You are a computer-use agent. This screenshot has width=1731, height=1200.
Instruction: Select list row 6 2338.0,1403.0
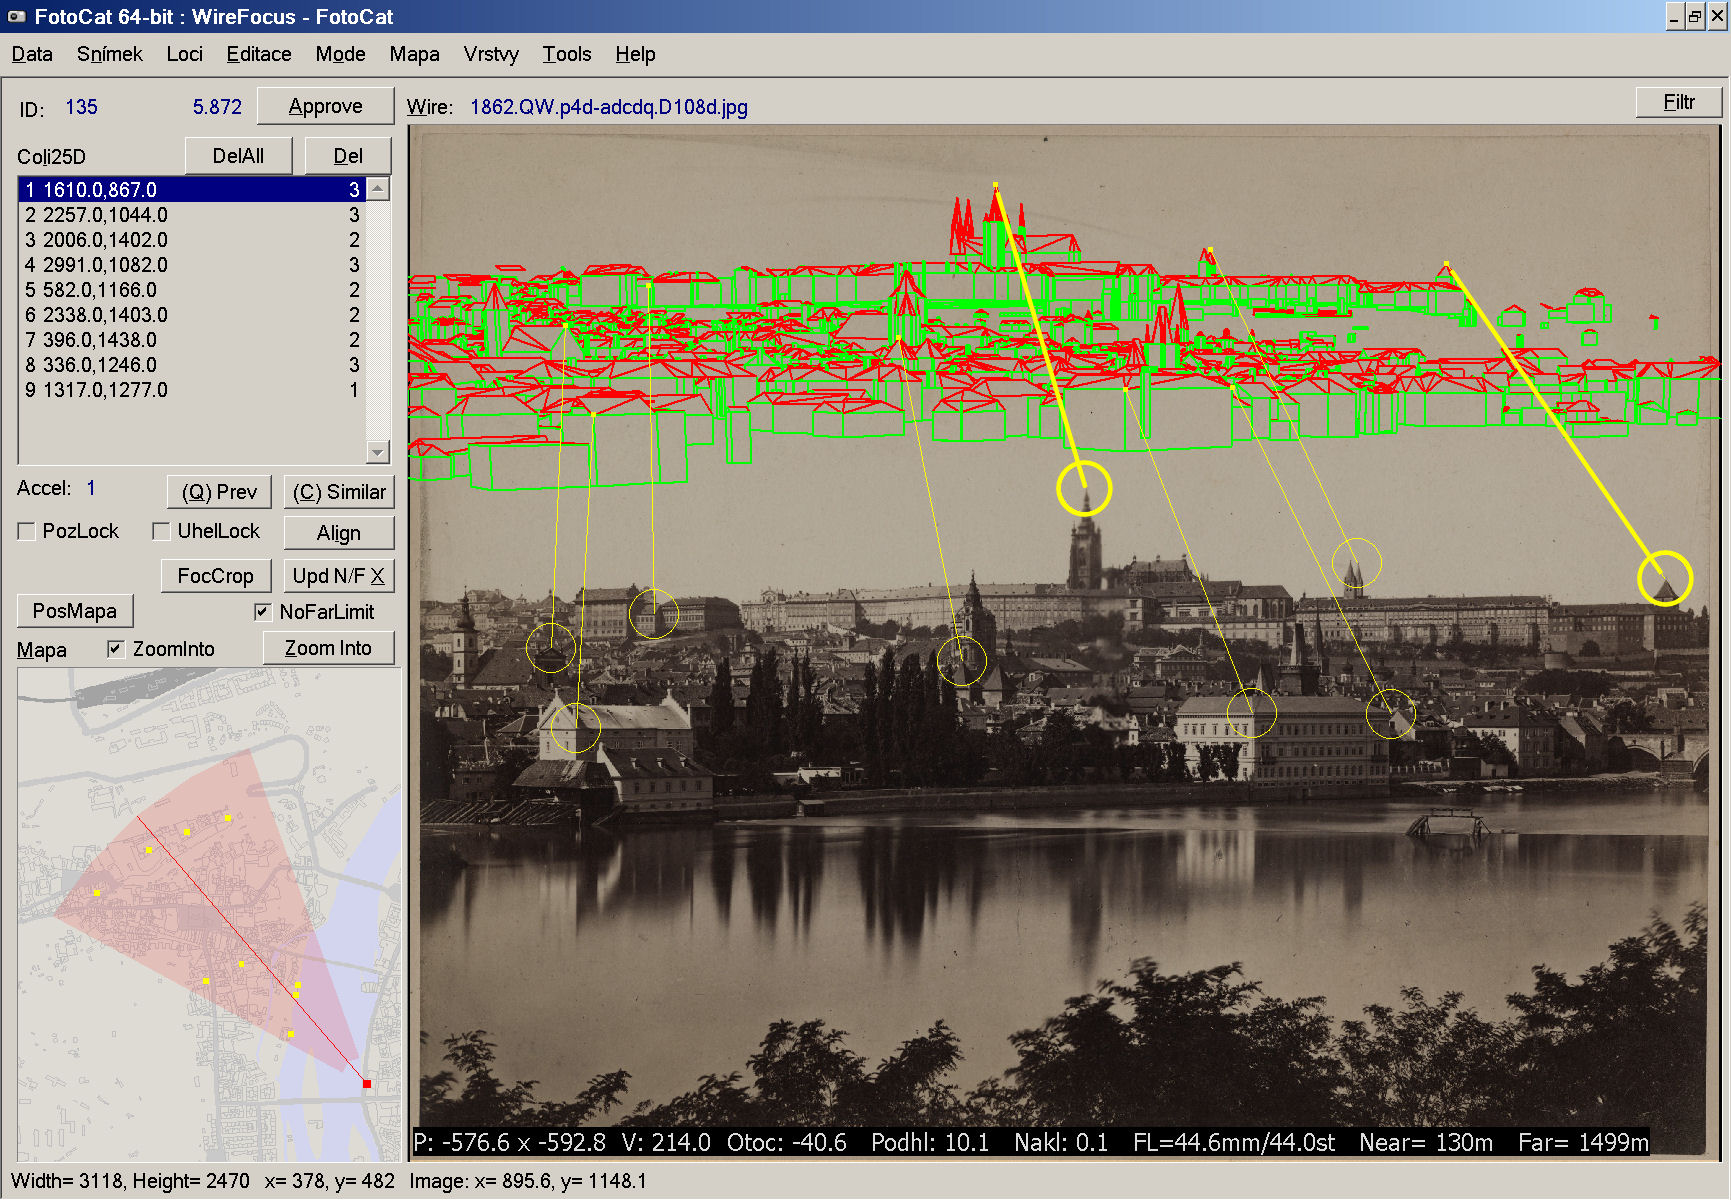click(x=192, y=315)
